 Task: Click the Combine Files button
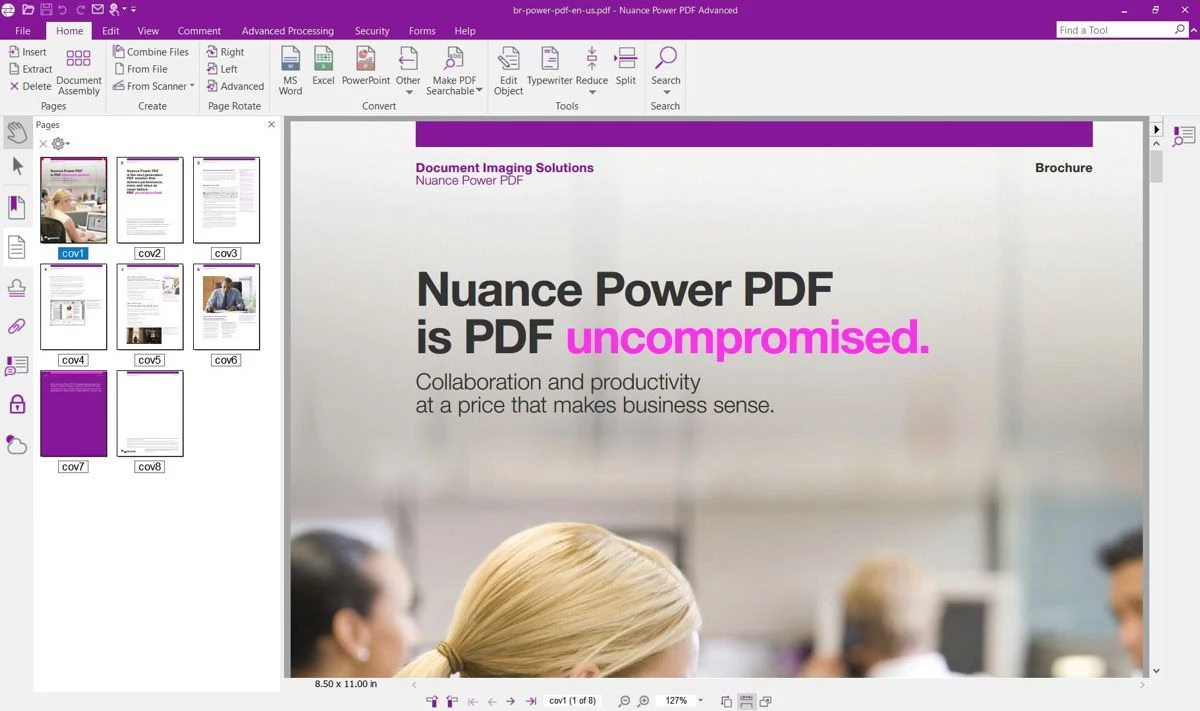(x=151, y=52)
